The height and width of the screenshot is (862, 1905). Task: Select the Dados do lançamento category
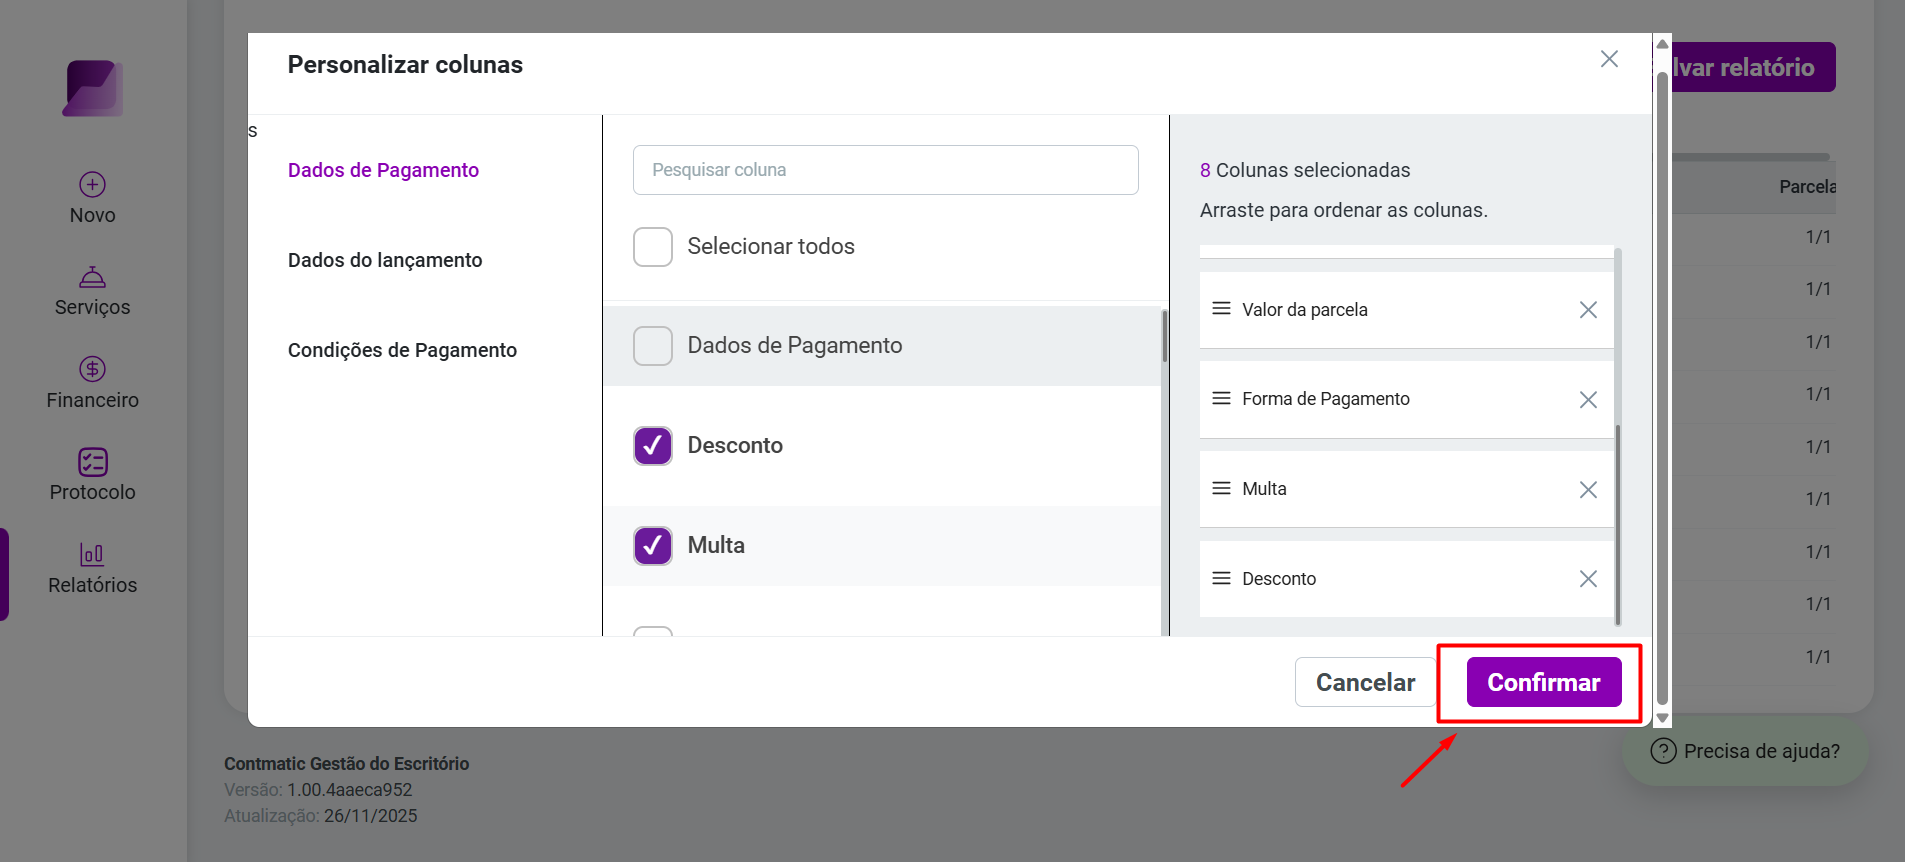pos(385,260)
